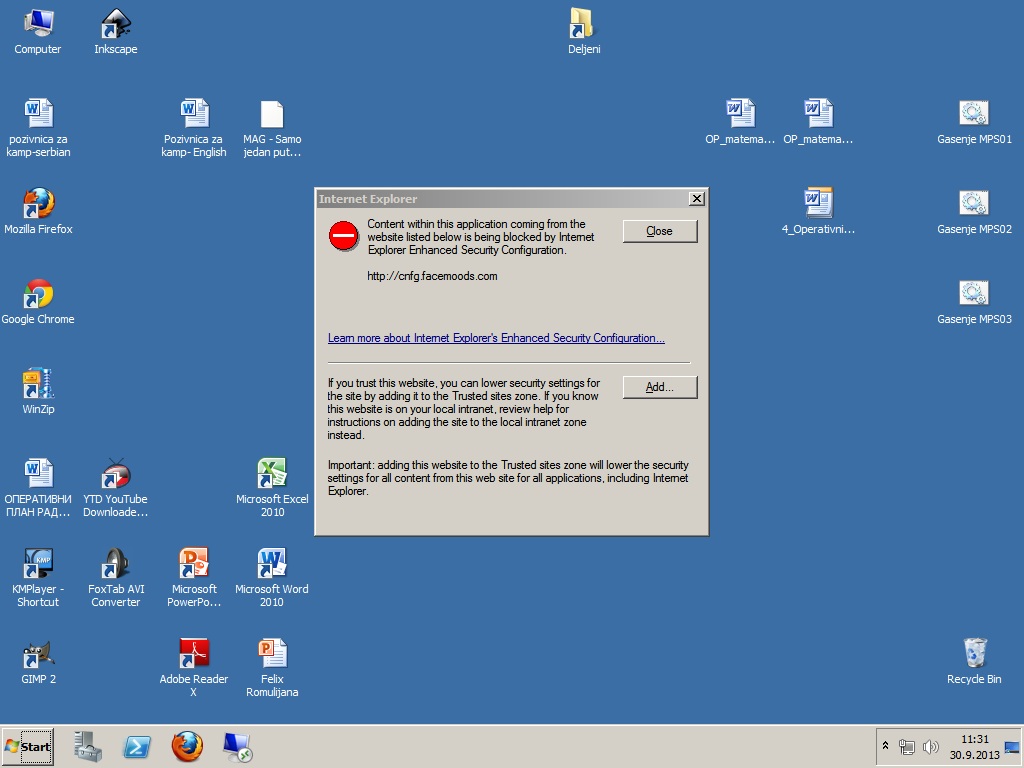Open the Google Chrome desktop icon

click(x=38, y=294)
